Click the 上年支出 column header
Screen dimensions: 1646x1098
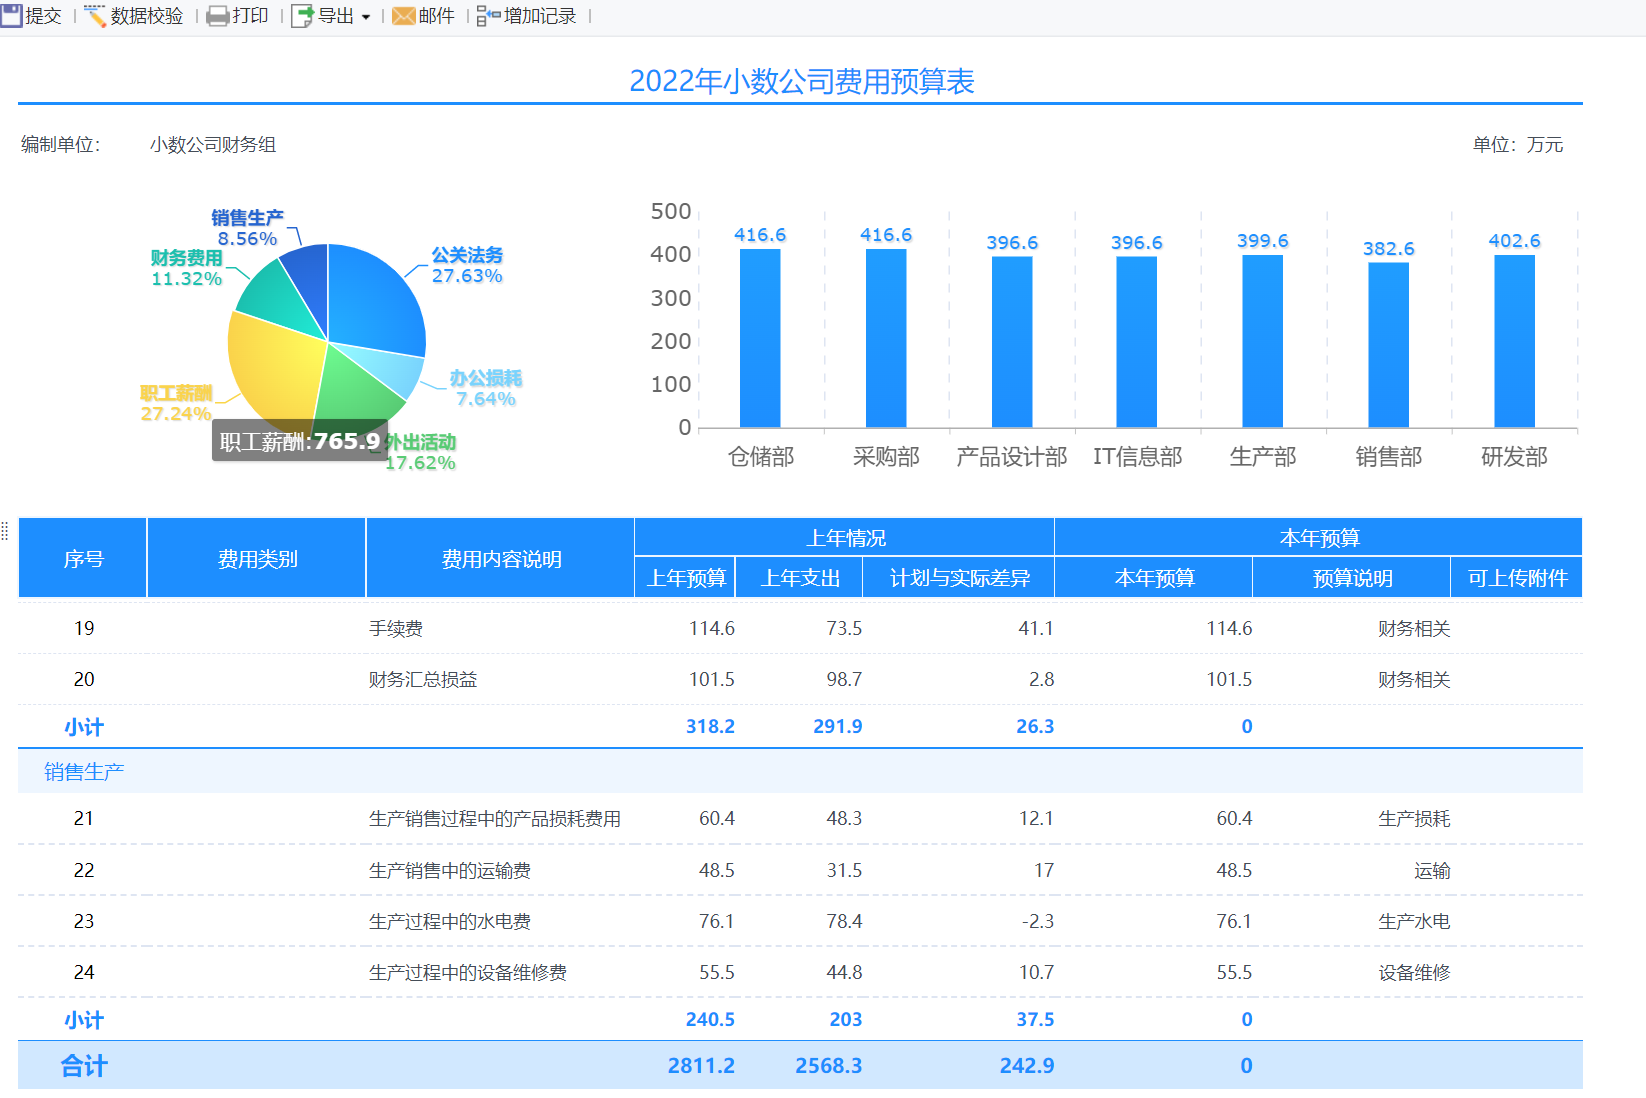(x=799, y=578)
